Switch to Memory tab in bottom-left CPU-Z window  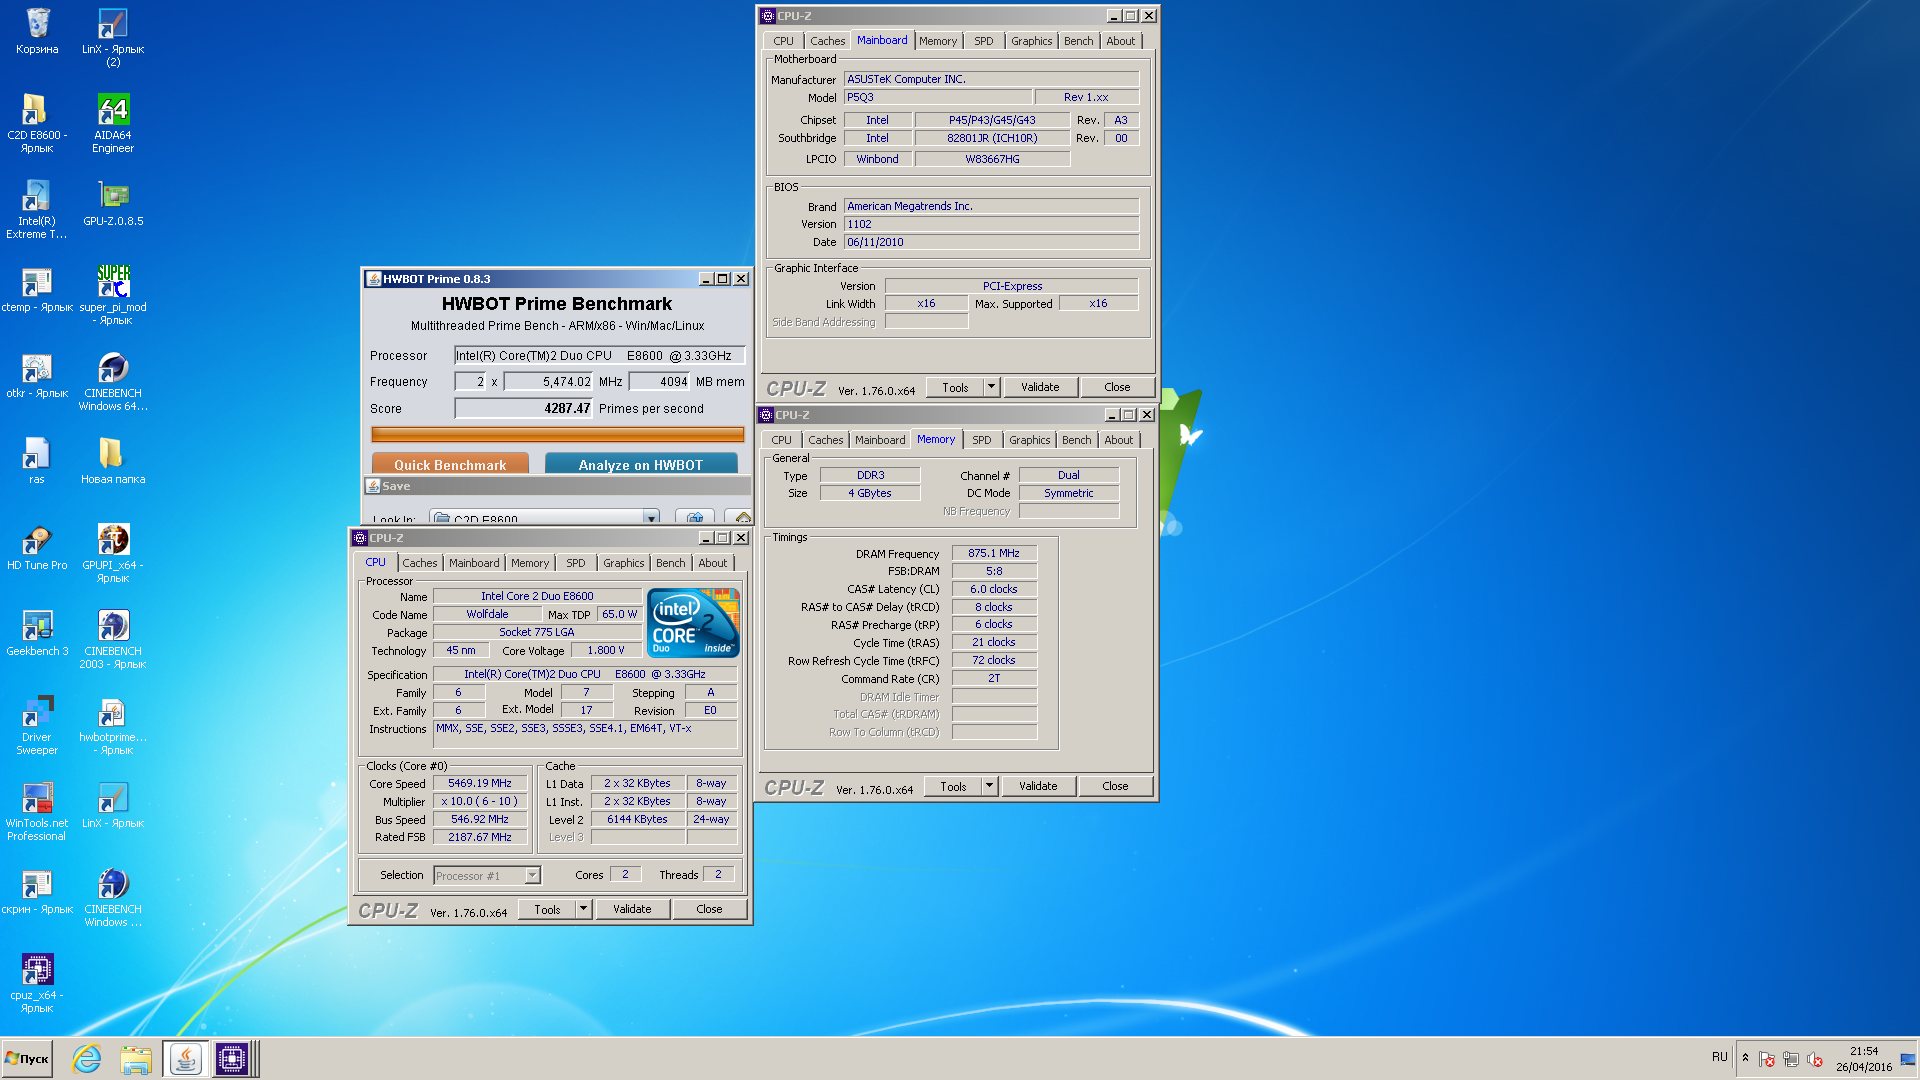530,563
